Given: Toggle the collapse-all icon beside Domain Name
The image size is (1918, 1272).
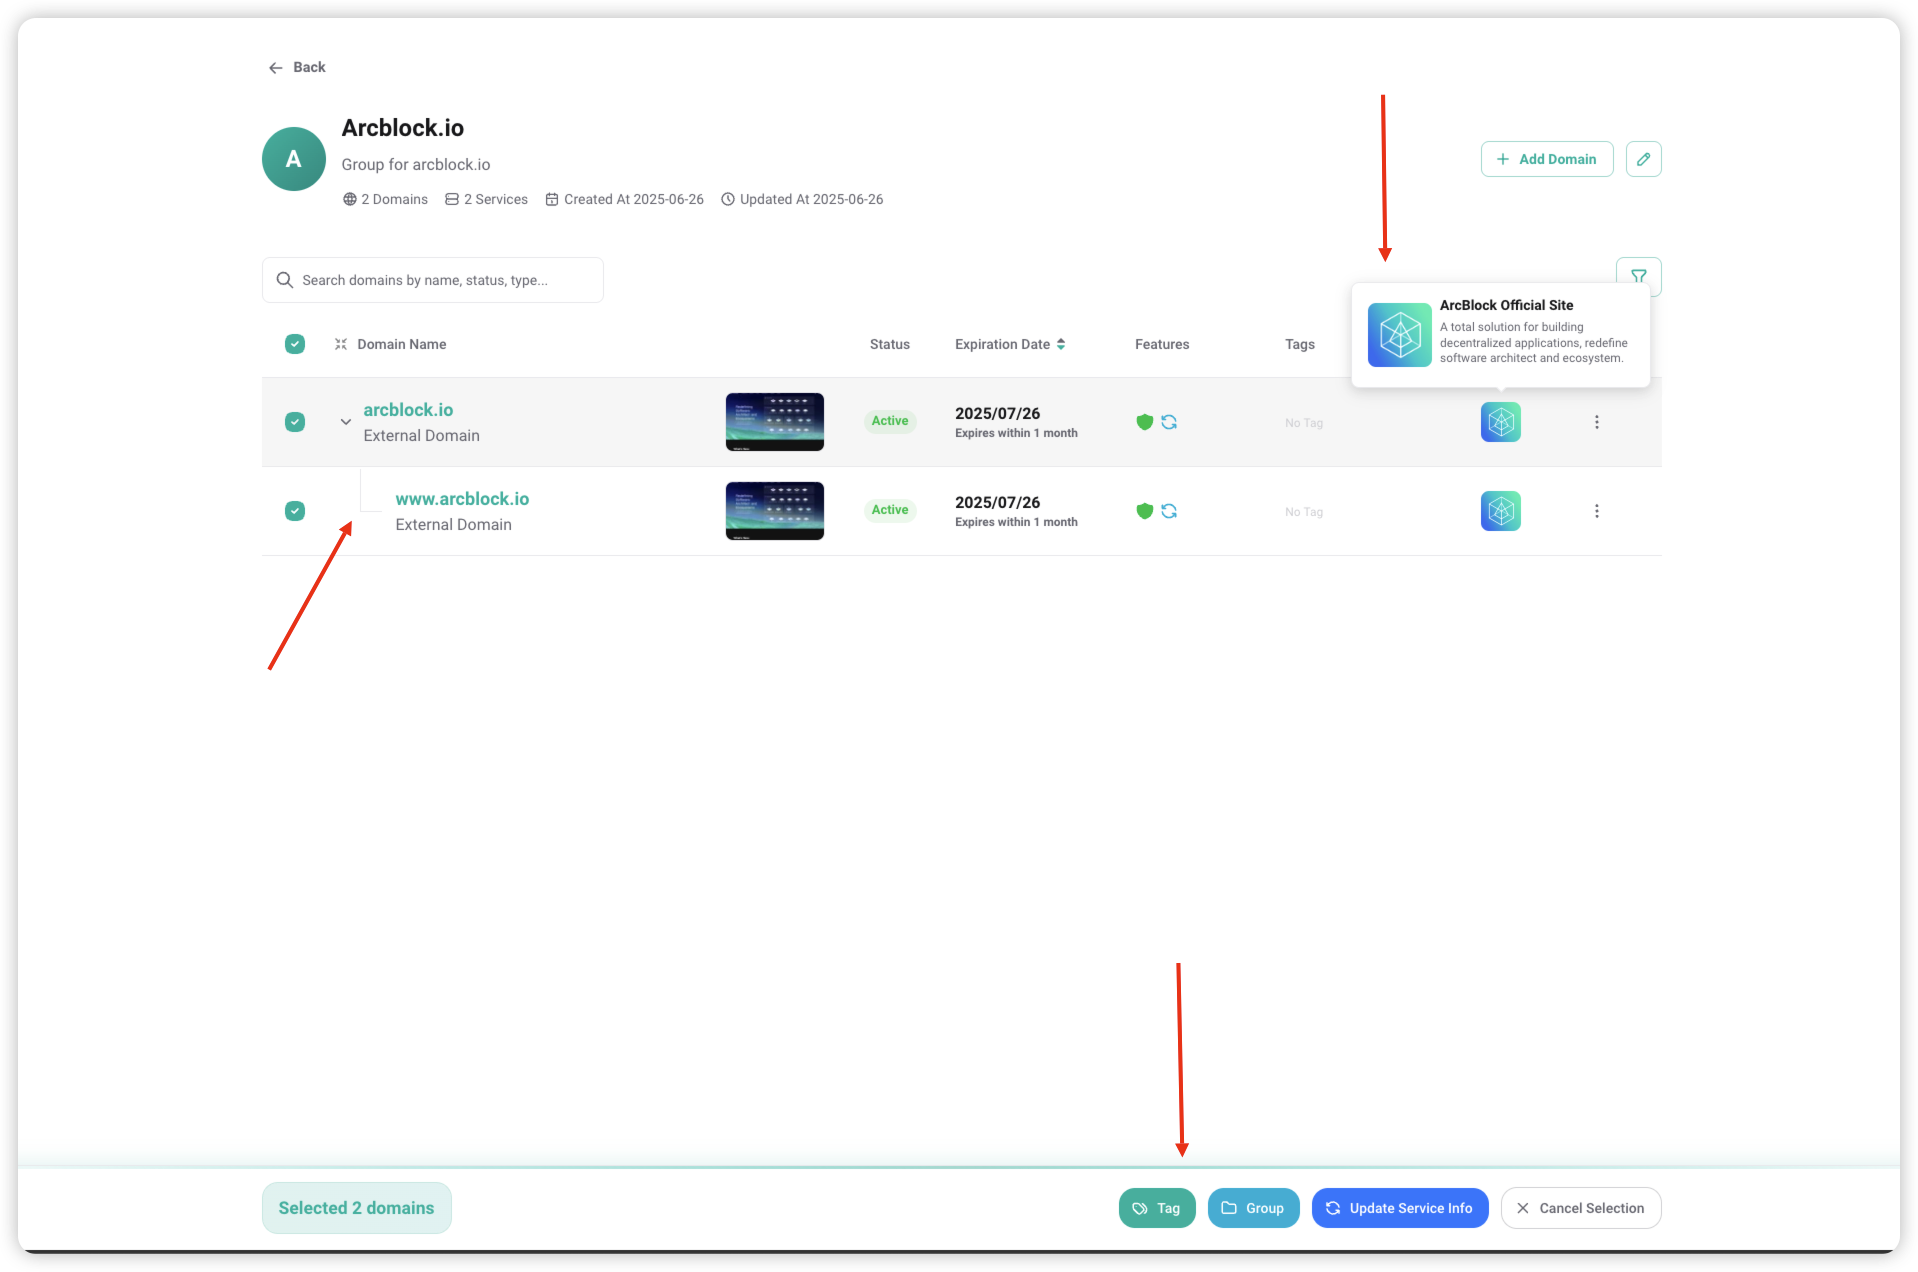Looking at the screenshot, I should coord(341,344).
